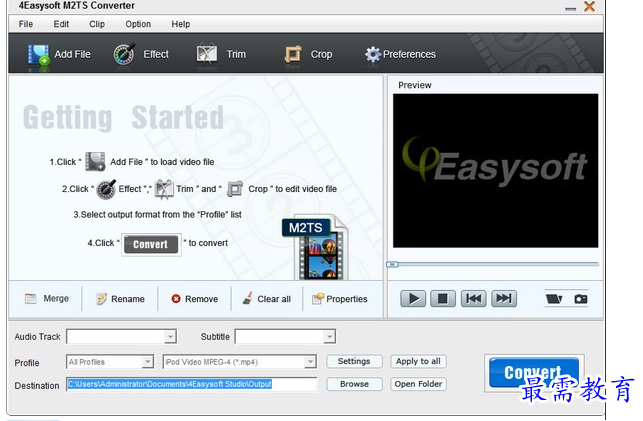Viewport: 643px width, 421px height.
Task: Expand the Audio Track dropdown
Action: [x=171, y=337]
